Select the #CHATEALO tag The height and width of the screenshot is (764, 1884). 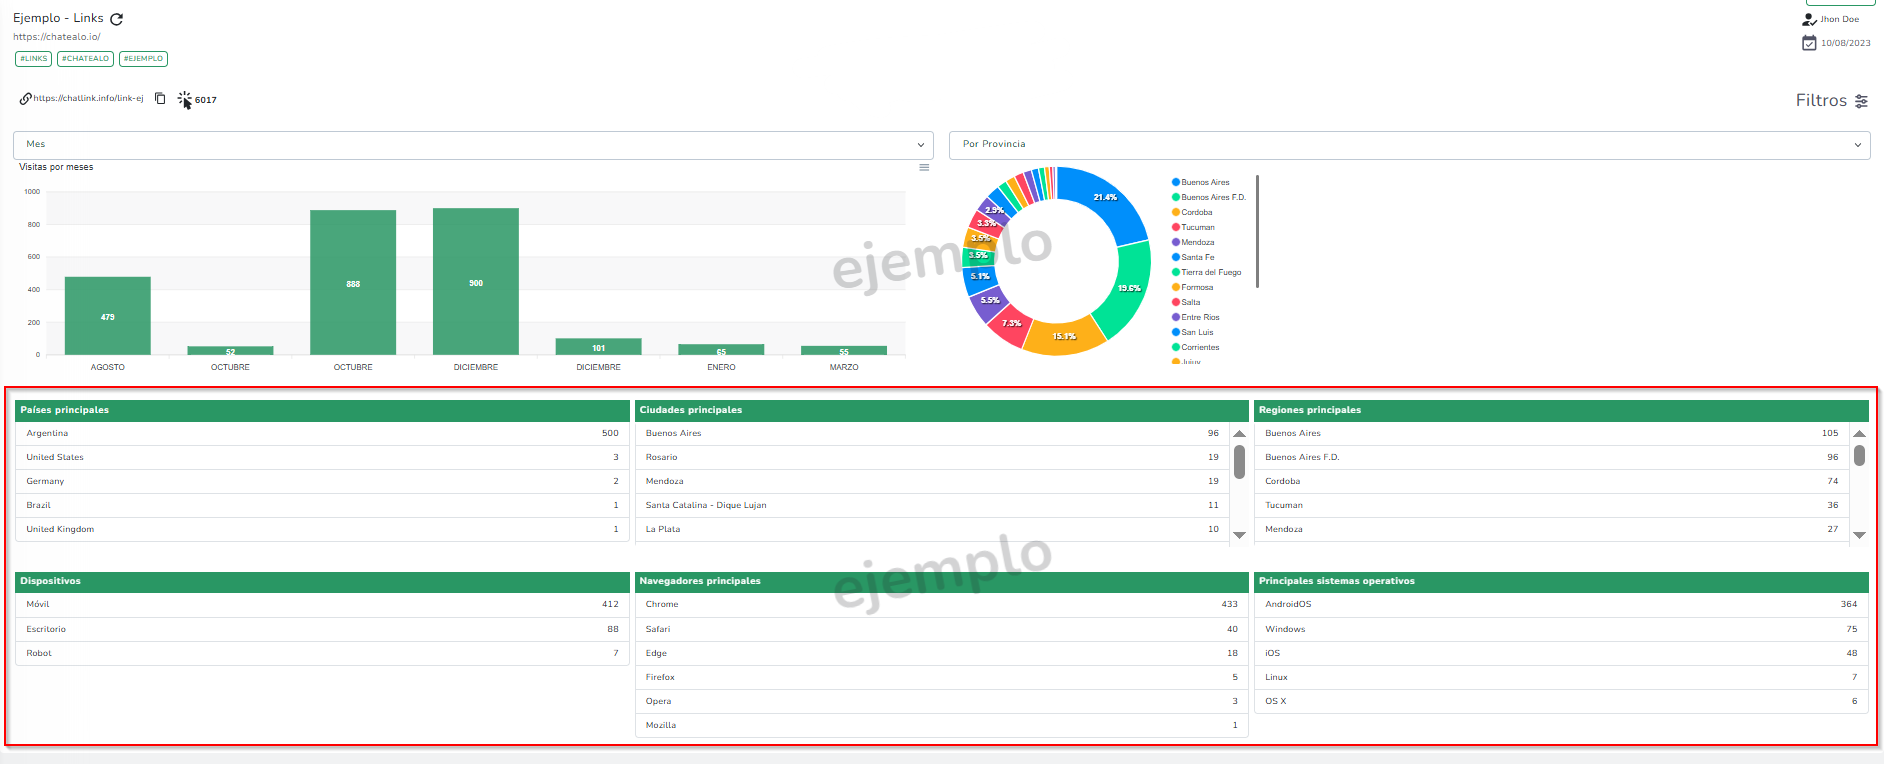click(x=85, y=59)
